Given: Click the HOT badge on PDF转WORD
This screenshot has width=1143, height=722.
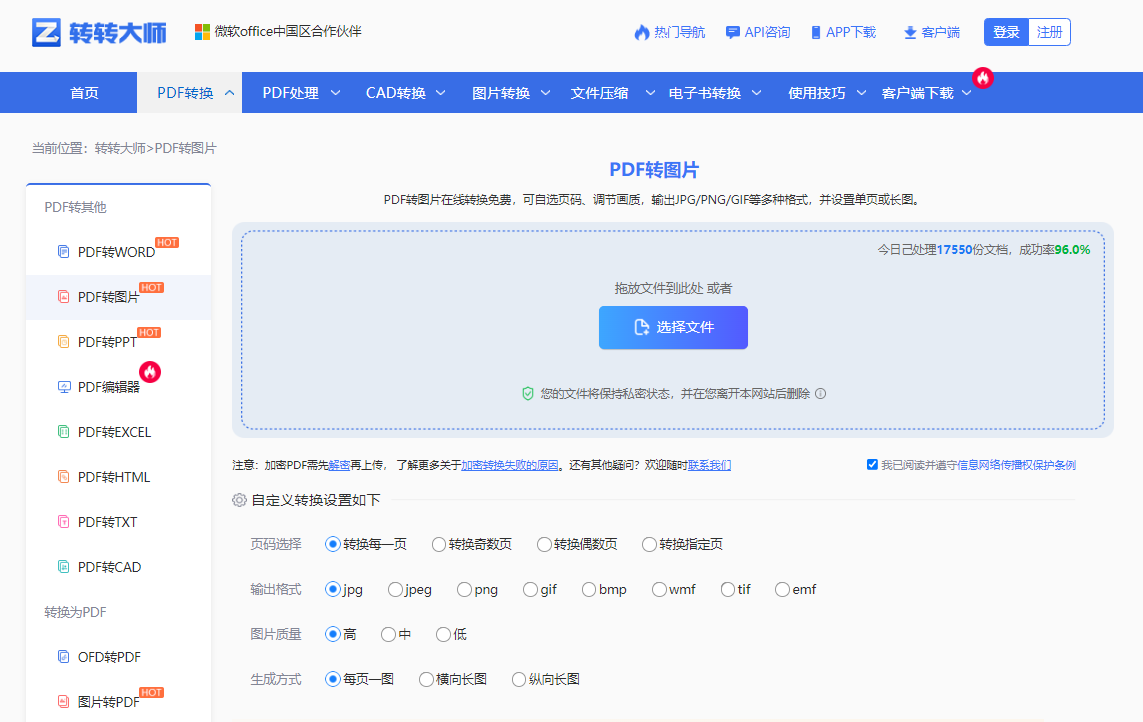Looking at the screenshot, I should tap(167, 242).
